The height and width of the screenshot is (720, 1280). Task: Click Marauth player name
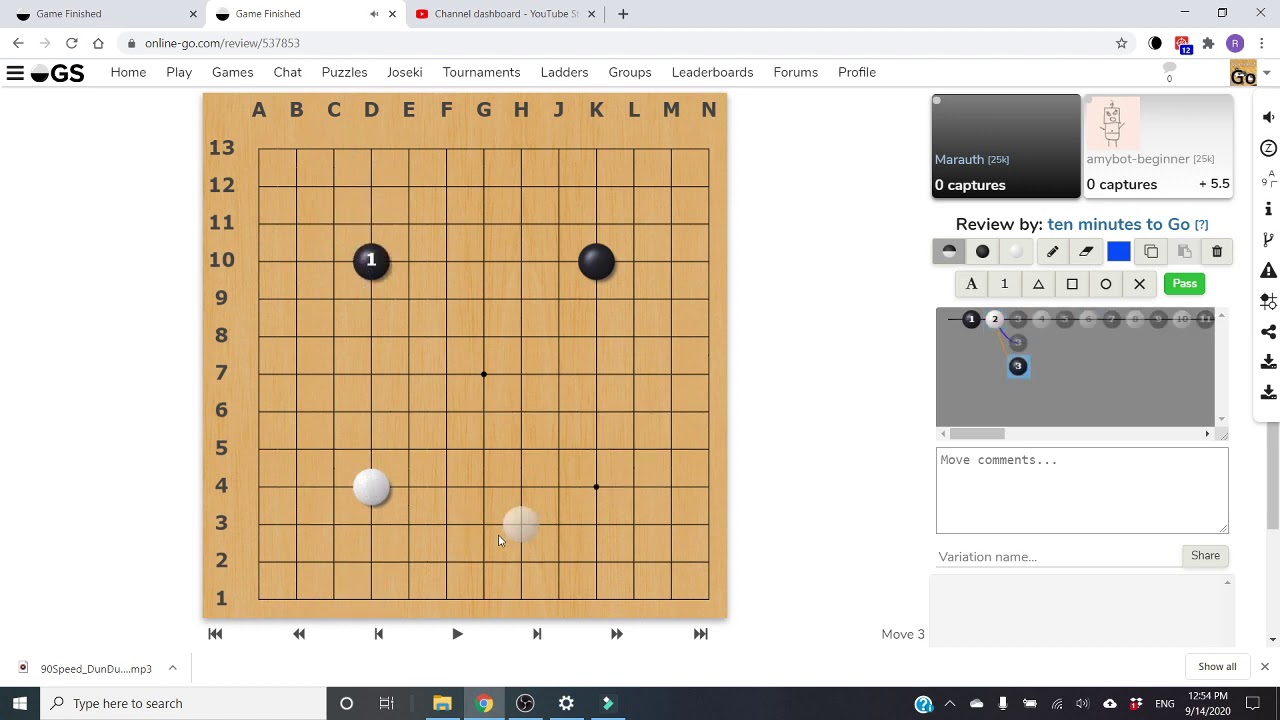tap(959, 159)
